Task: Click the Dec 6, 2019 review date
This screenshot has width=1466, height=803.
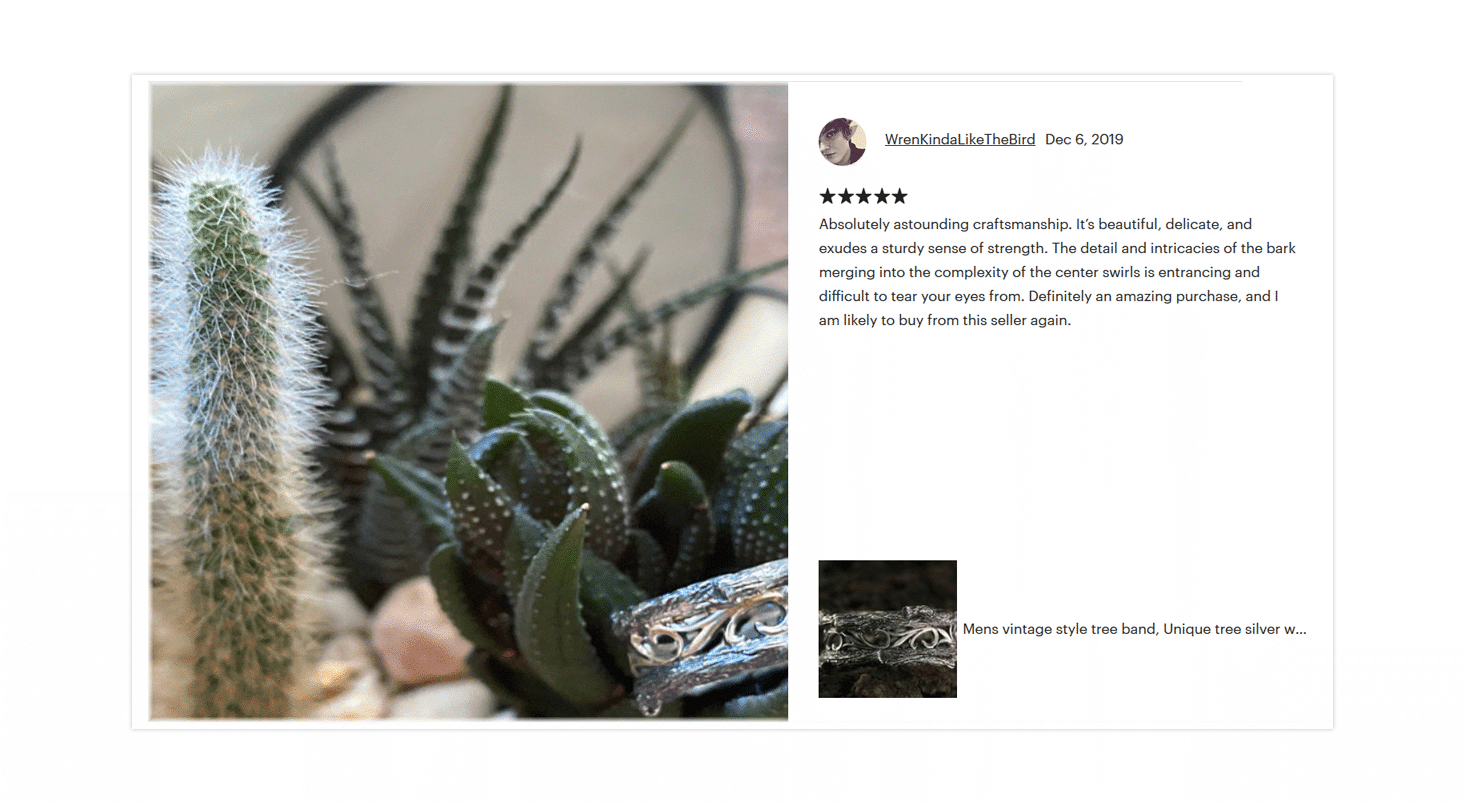Action: 1084,140
